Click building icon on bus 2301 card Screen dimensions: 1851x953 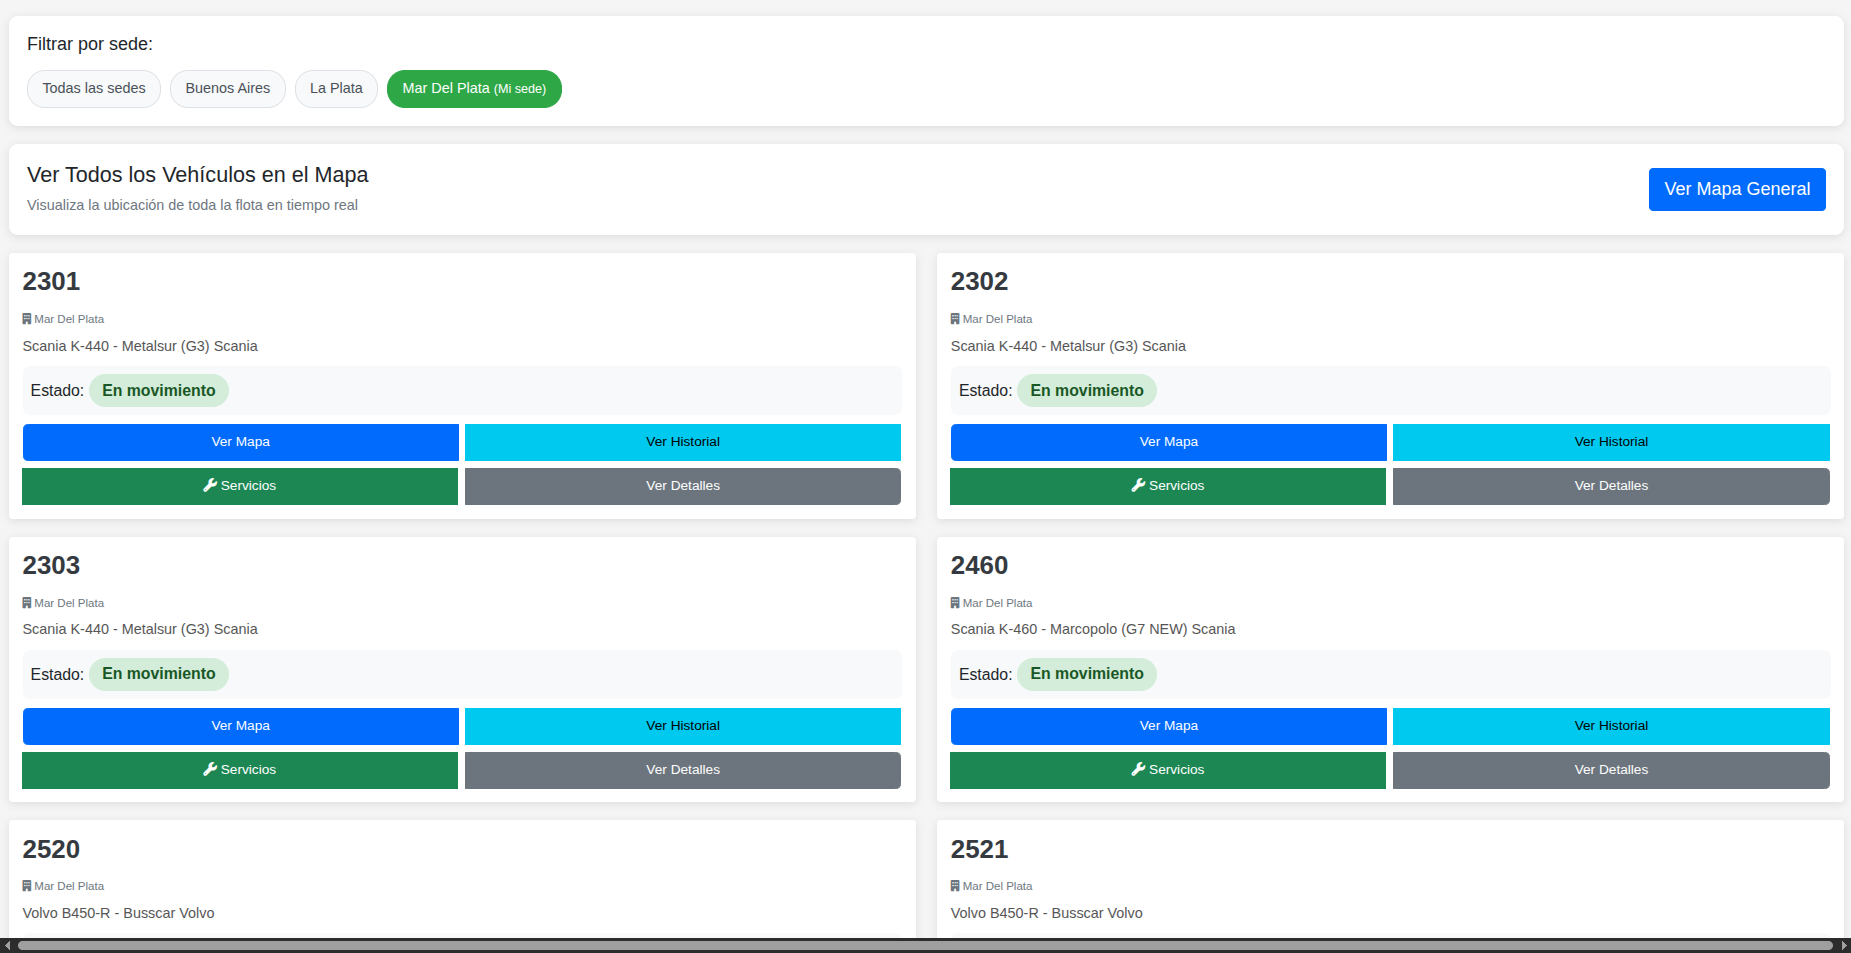tap(27, 319)
